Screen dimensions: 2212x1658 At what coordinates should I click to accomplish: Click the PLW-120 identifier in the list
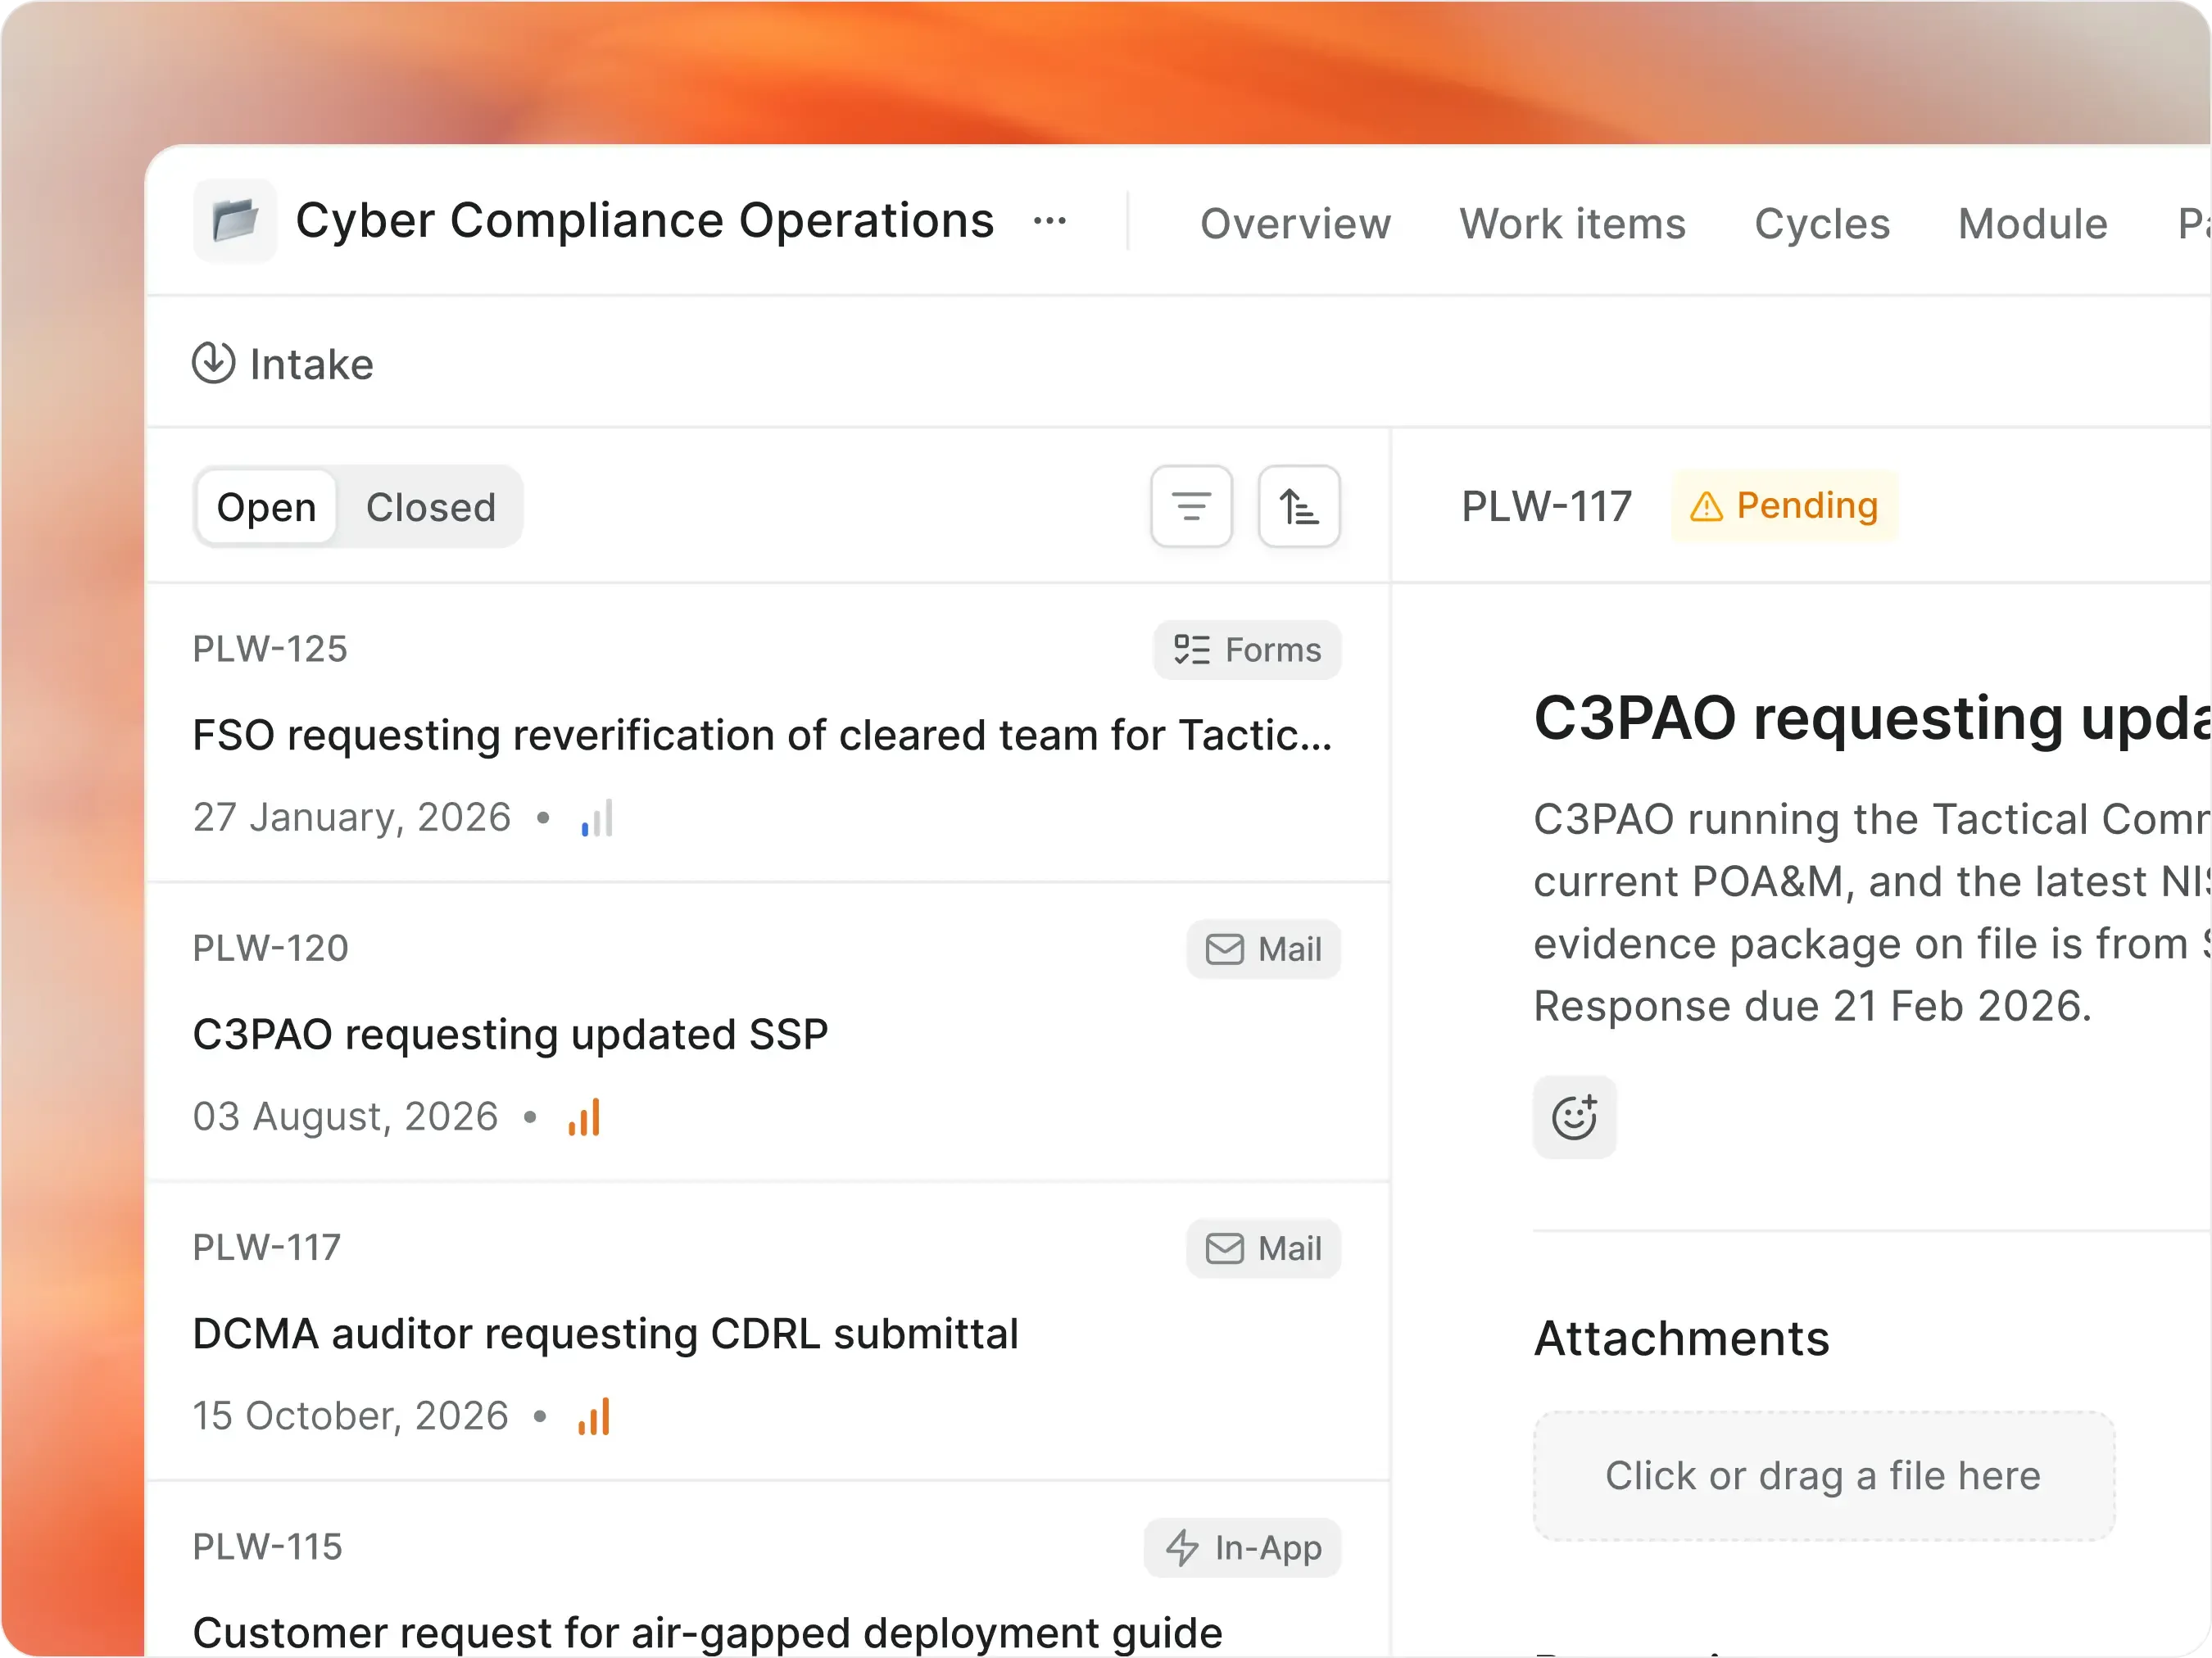pyautogui.click(x=270, y=948)
